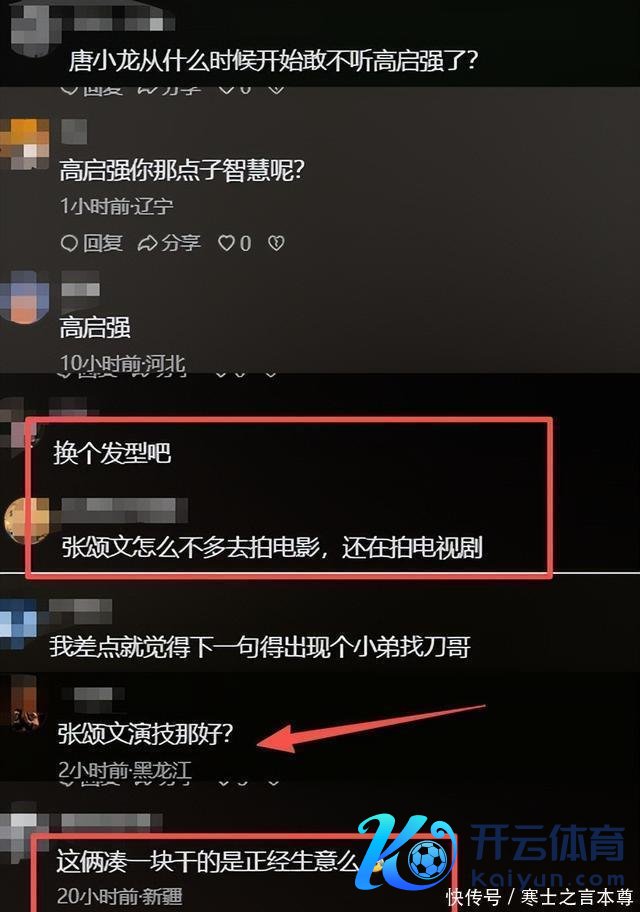The height and width of the screenshot is (912, 640).
Task: Open the blue avatar beside the 小弟找刀哥 comment
Action: (x=19, y=624)
